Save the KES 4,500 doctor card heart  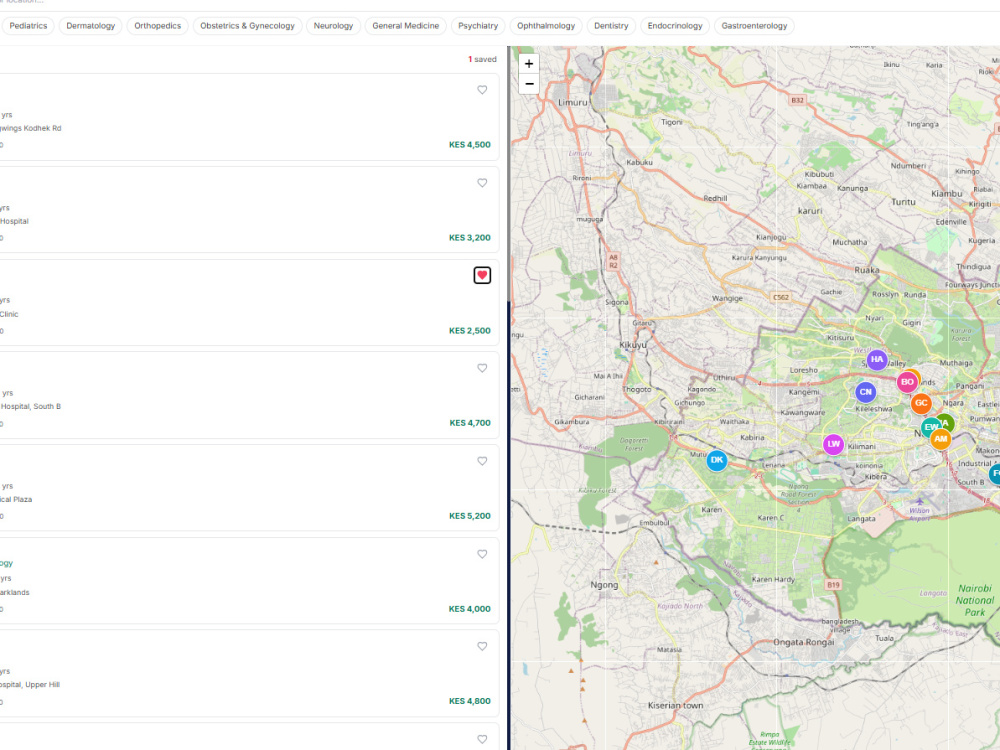coord(482,90)
